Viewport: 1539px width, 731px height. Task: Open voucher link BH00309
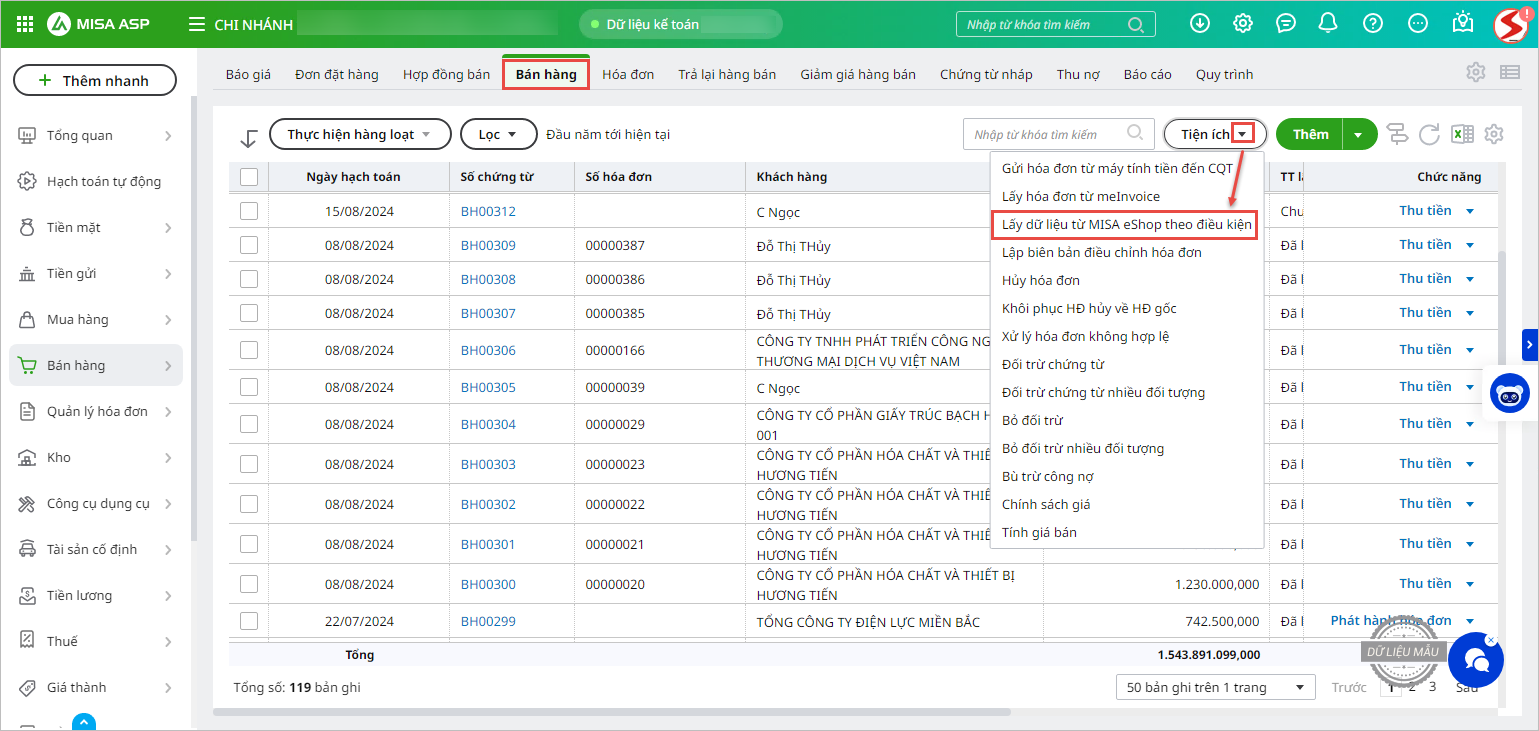(x=488, y=246)
